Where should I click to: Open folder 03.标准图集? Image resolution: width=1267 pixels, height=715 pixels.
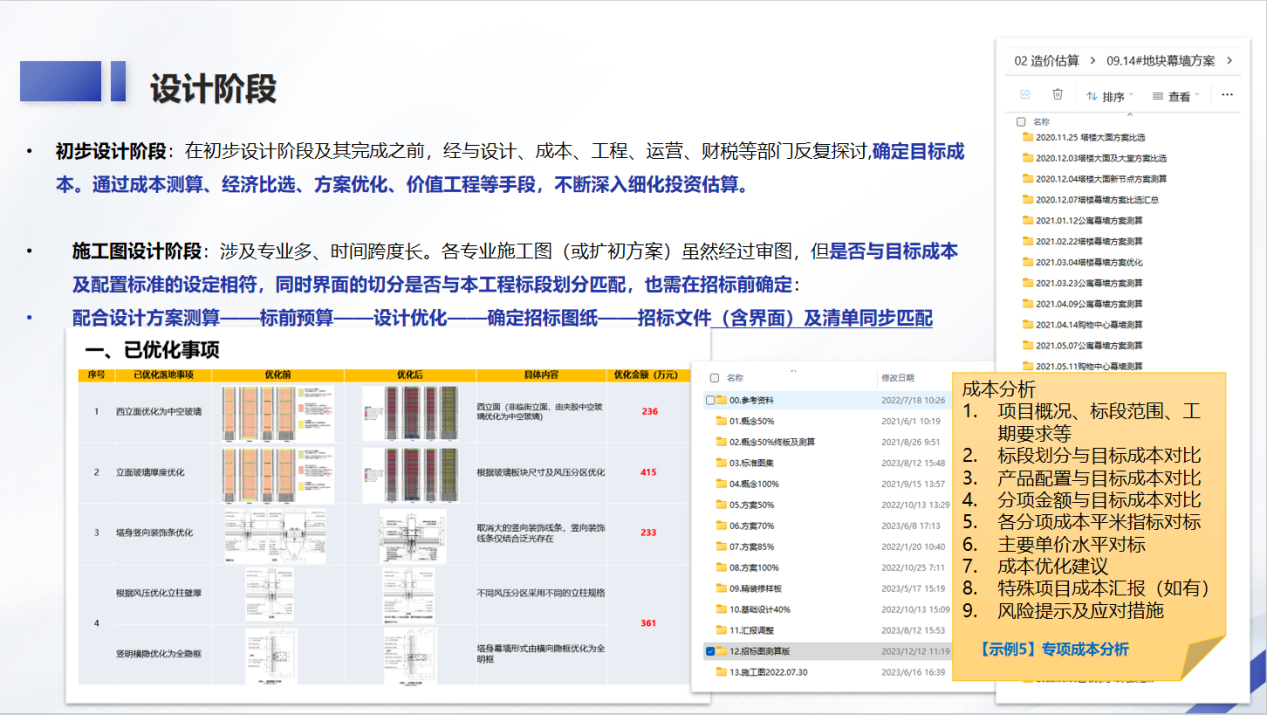click(746, 463)
